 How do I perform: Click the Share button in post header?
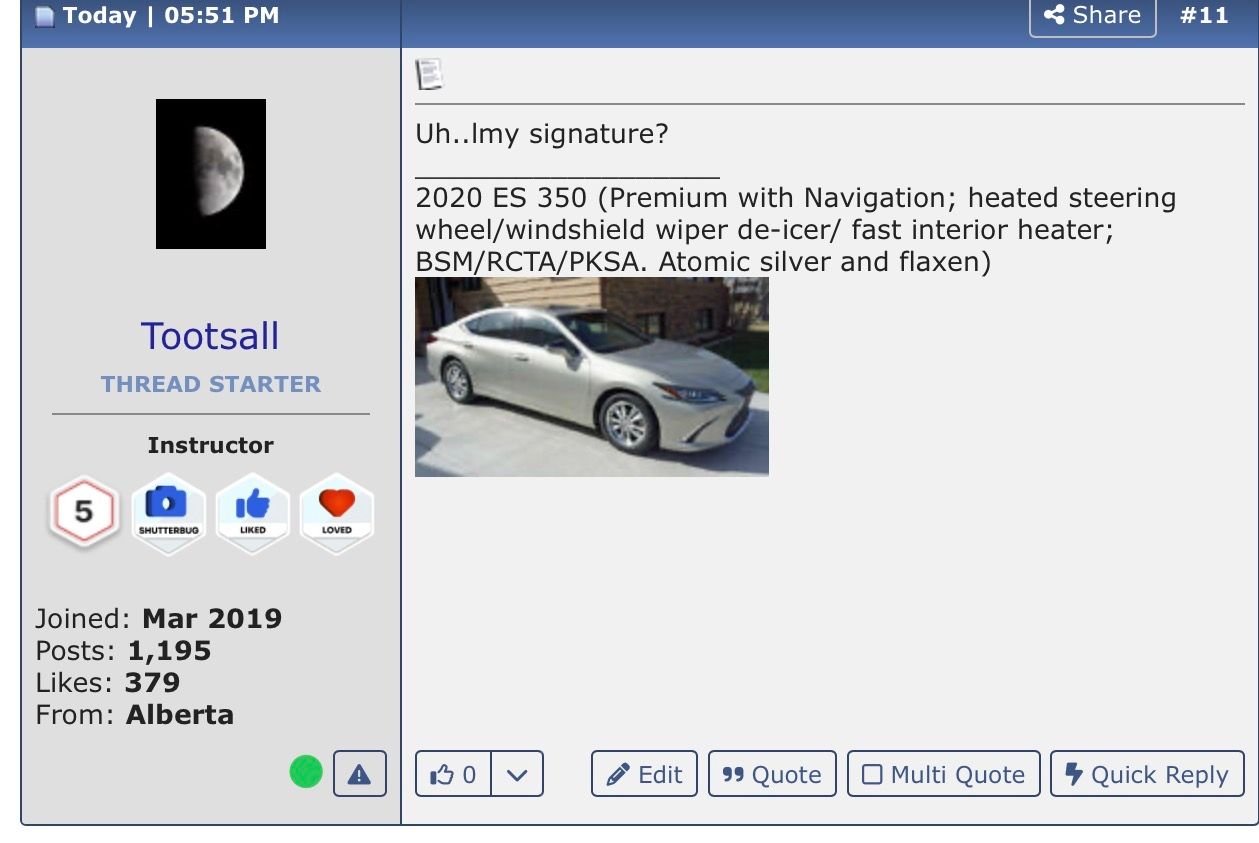point(1092,16)
